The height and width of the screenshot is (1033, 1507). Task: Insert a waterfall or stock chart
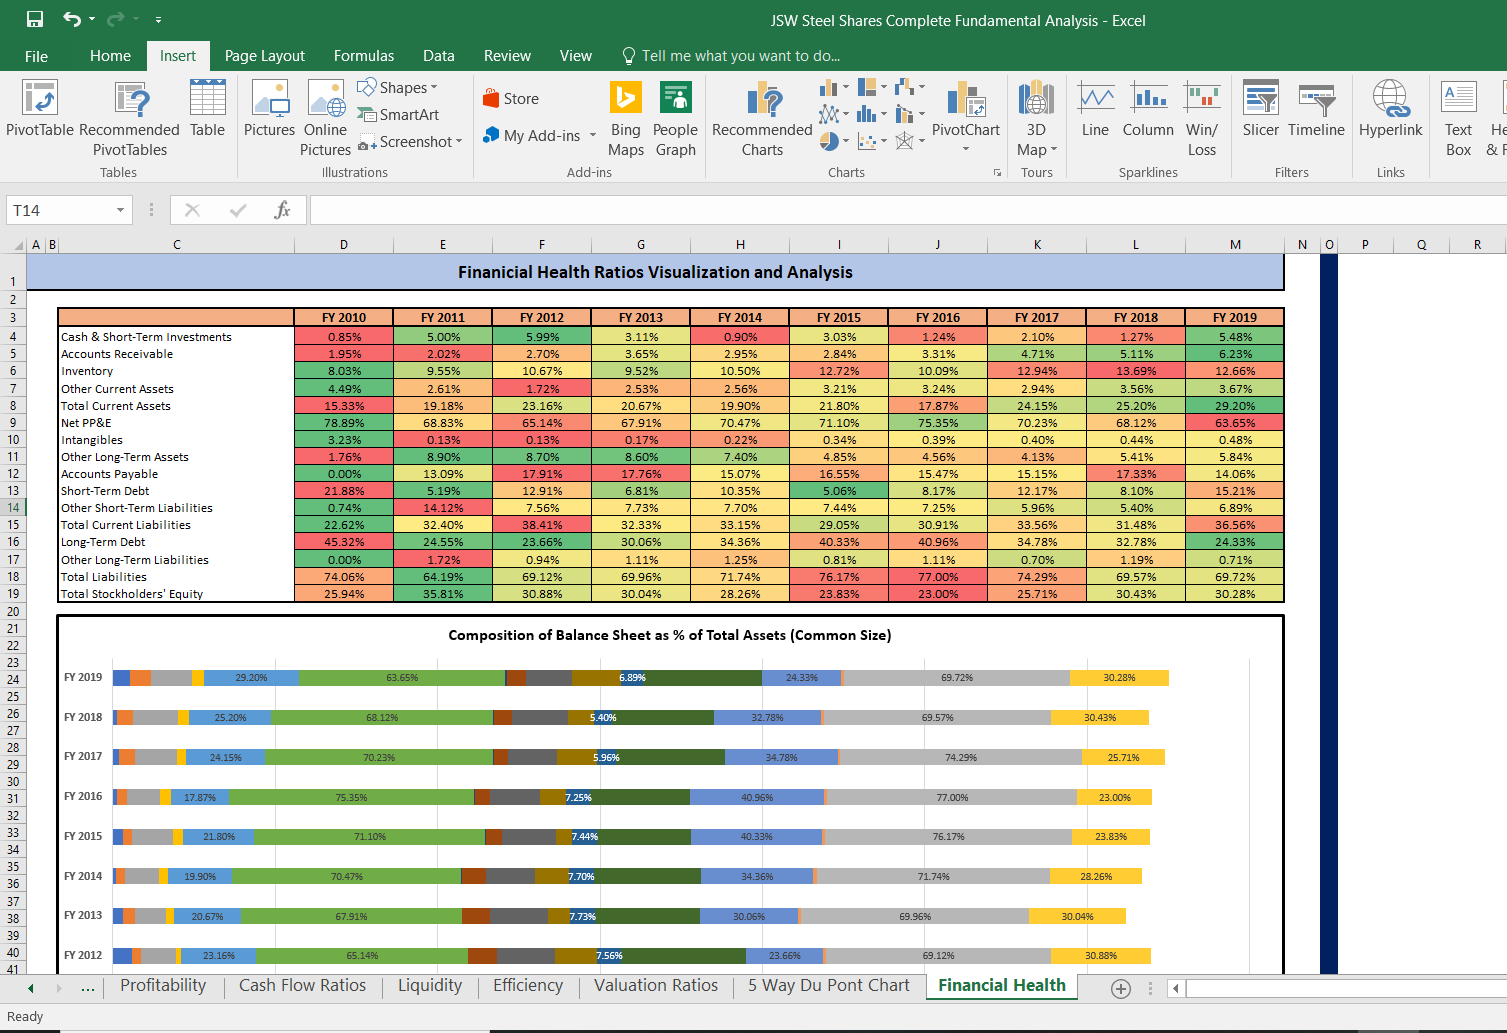[910, 88]
